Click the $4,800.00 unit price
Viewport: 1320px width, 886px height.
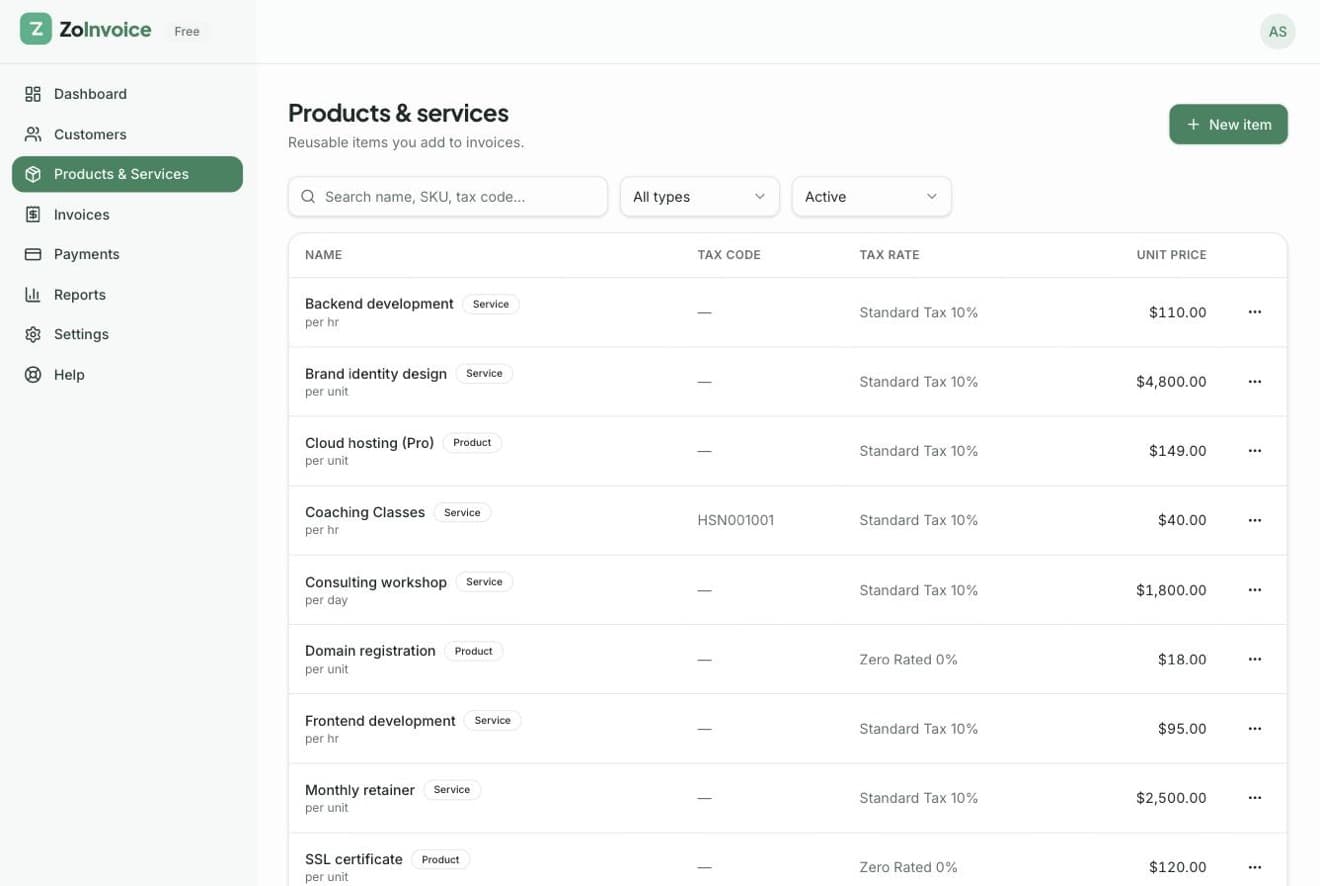click(1171, 381)
